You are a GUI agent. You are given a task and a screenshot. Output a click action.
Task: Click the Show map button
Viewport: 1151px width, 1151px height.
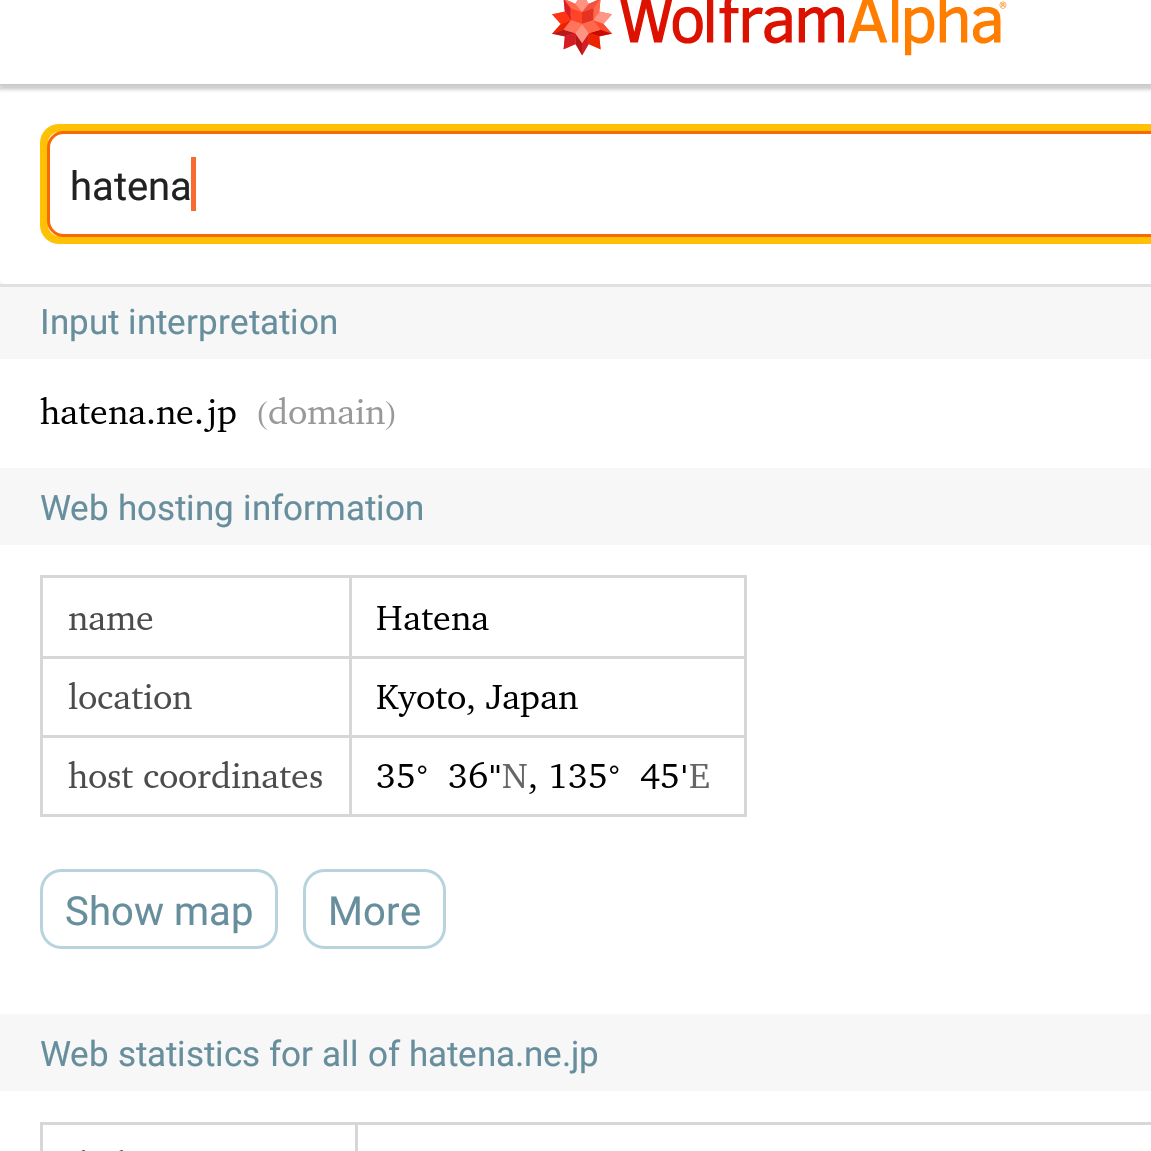(159, 909)
